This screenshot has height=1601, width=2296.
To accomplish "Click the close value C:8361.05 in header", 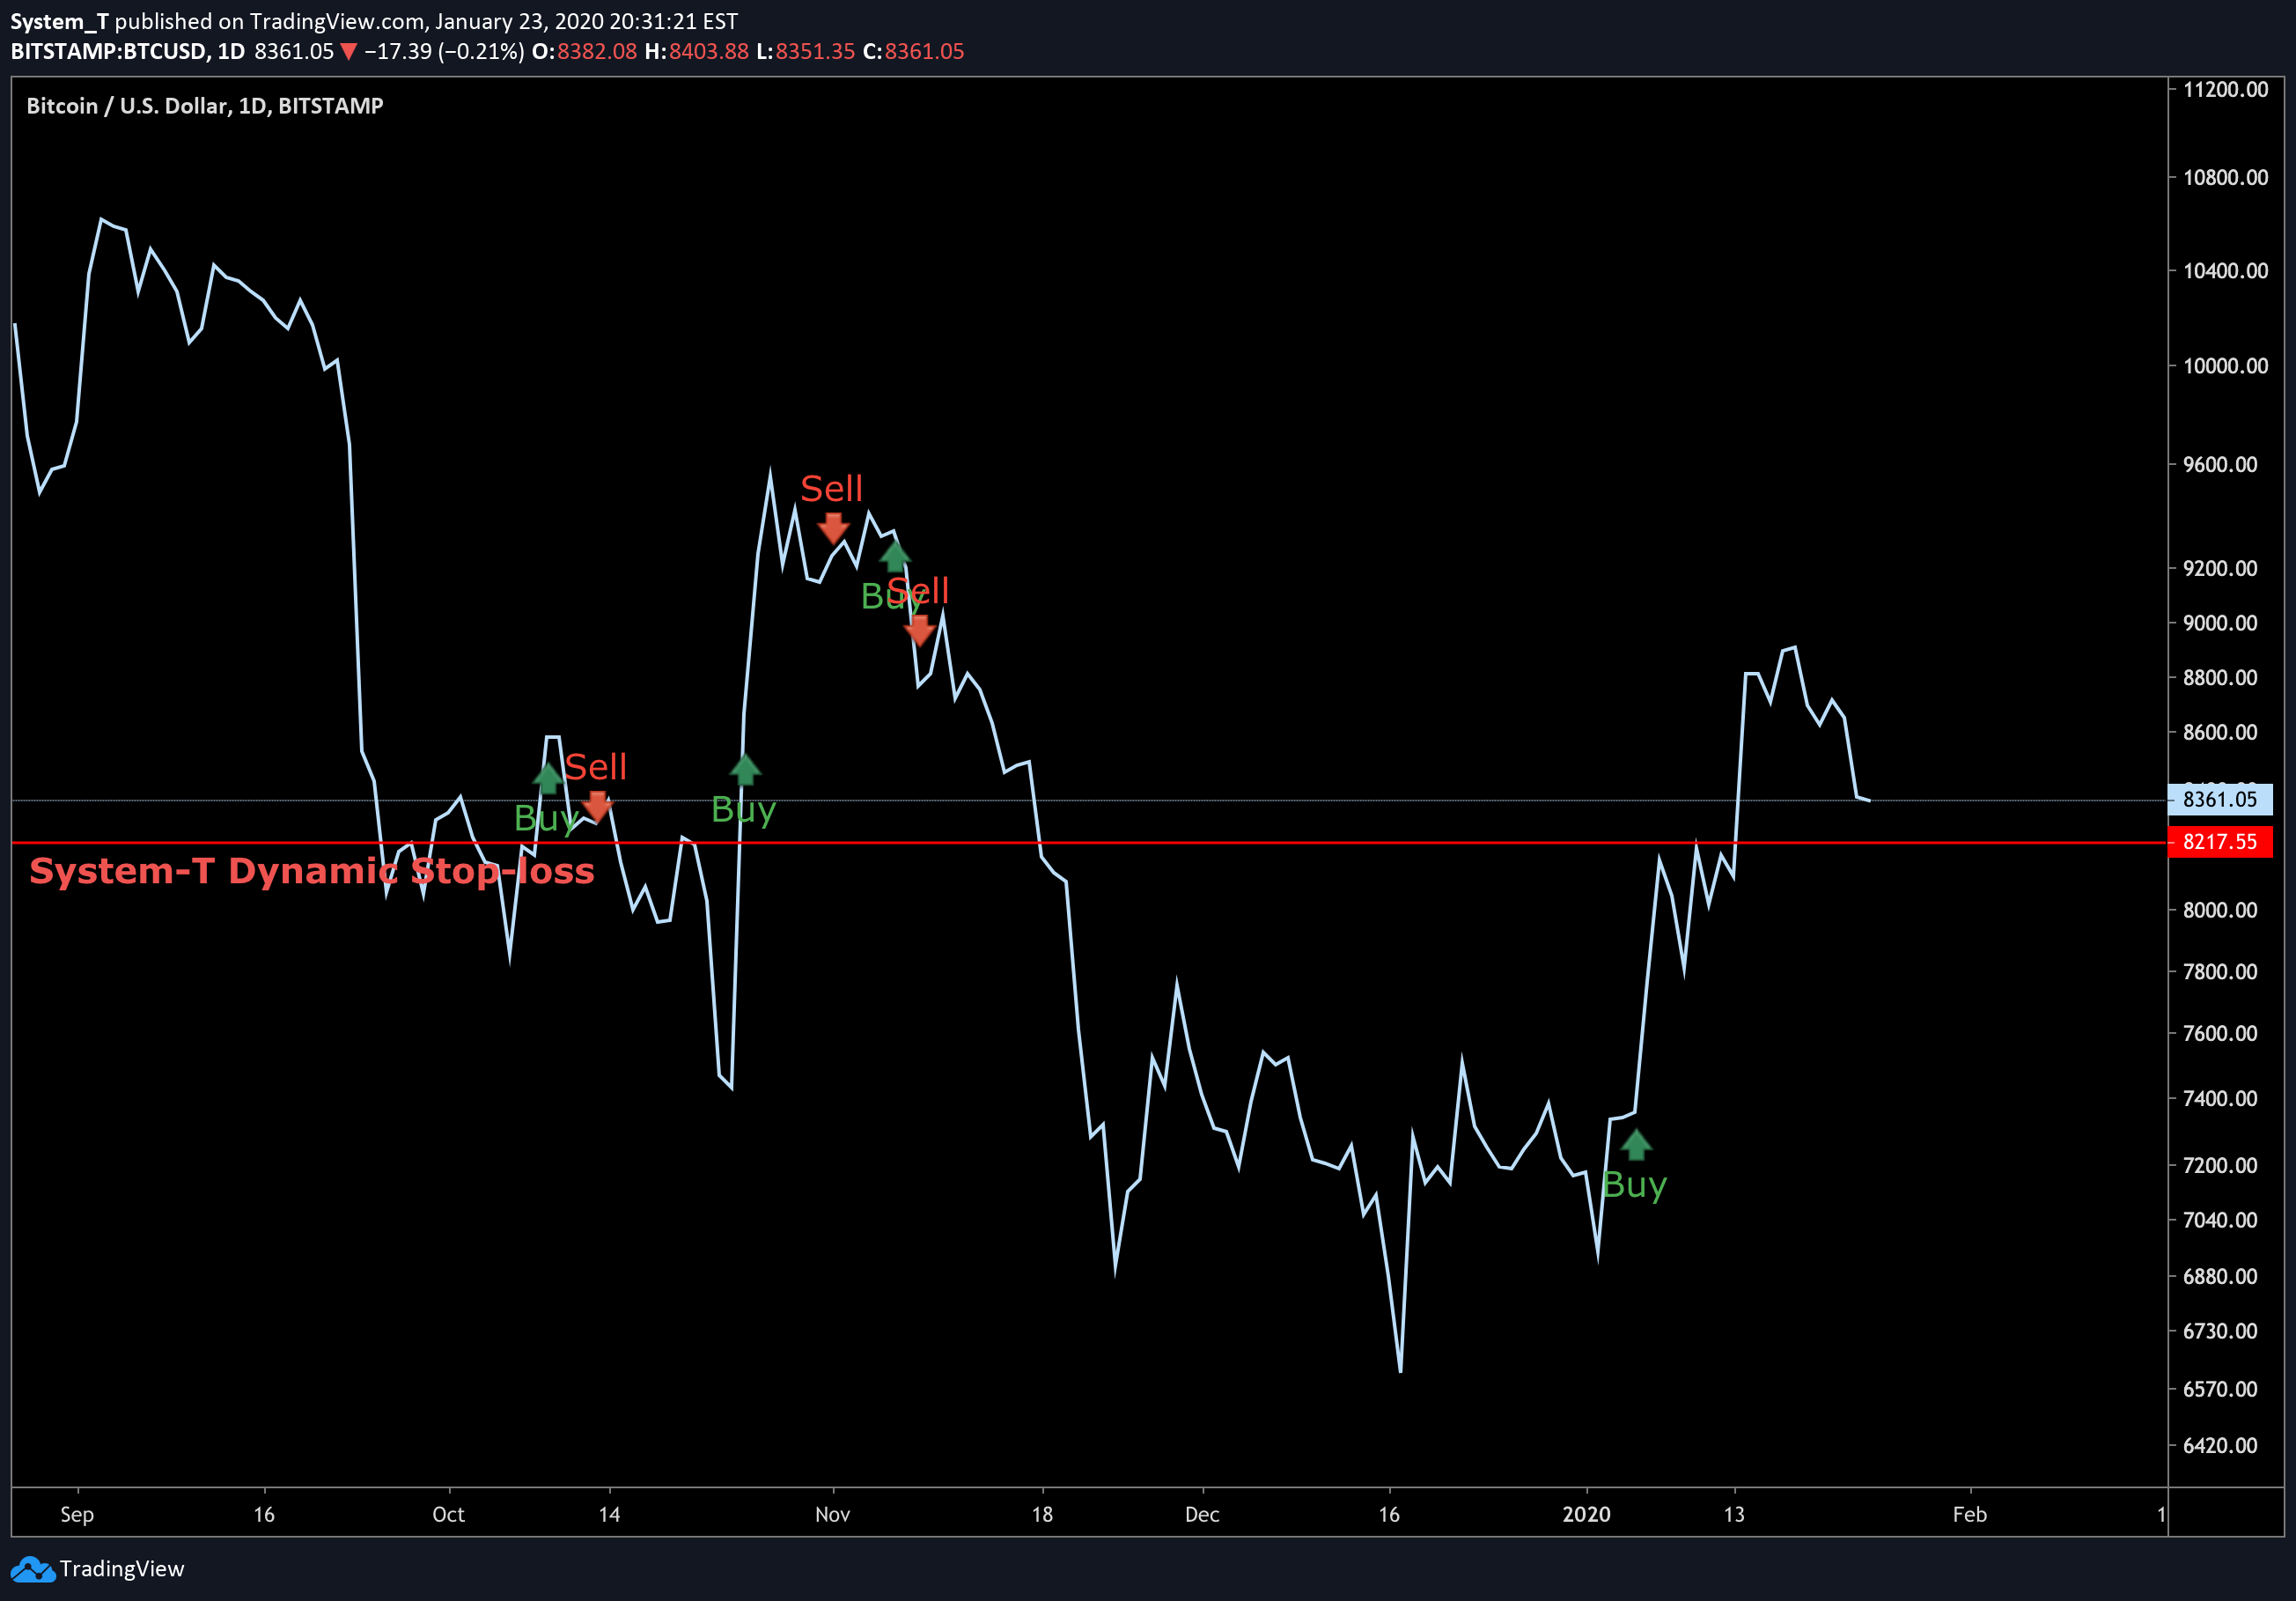I will (x=913, y=52).
